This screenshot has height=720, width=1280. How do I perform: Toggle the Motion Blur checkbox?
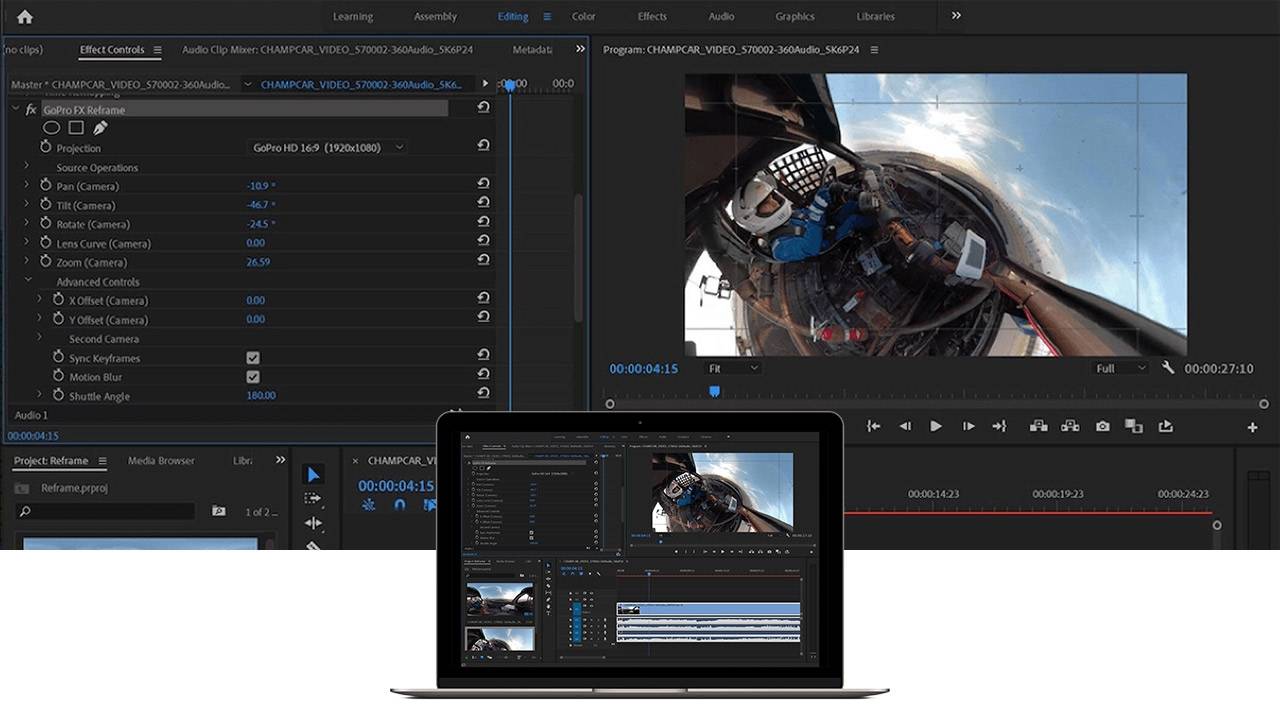pyautogui.click(x=253, y=377)
